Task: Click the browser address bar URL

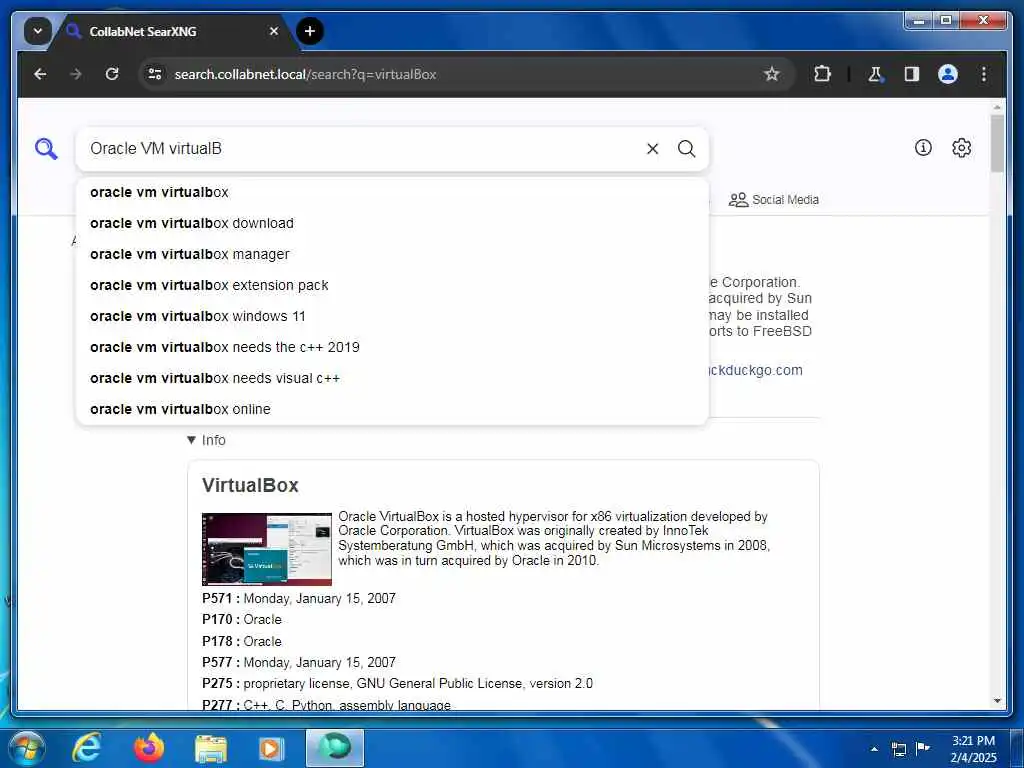Action: pyautogui.click(x=305, y=74)
